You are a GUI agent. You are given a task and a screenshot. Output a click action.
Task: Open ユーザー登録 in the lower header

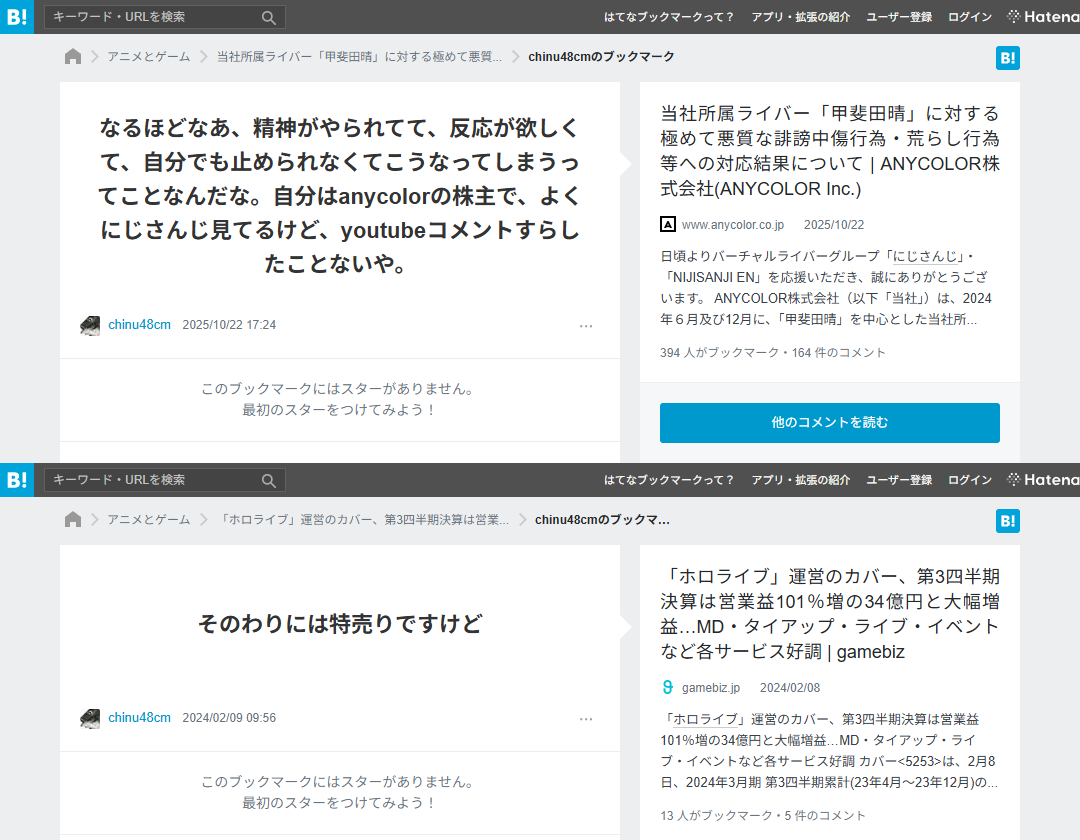tap(899, 480)
